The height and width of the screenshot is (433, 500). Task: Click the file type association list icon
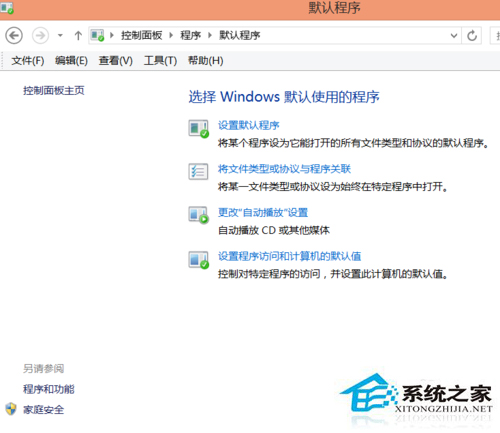click(x=198, y=172)
